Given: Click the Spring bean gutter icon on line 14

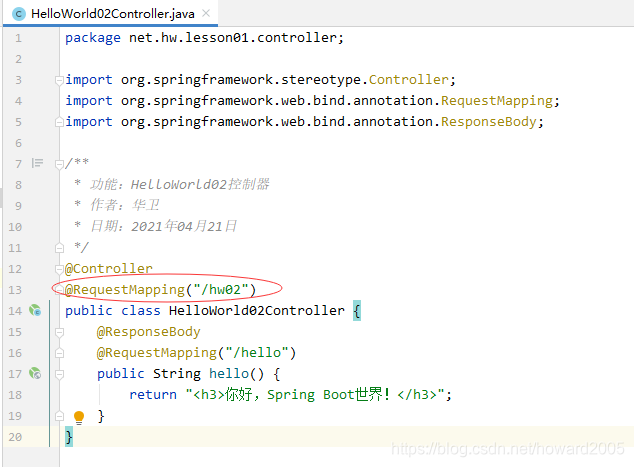Looking at the screenshot, I should [x=35, y=311].
